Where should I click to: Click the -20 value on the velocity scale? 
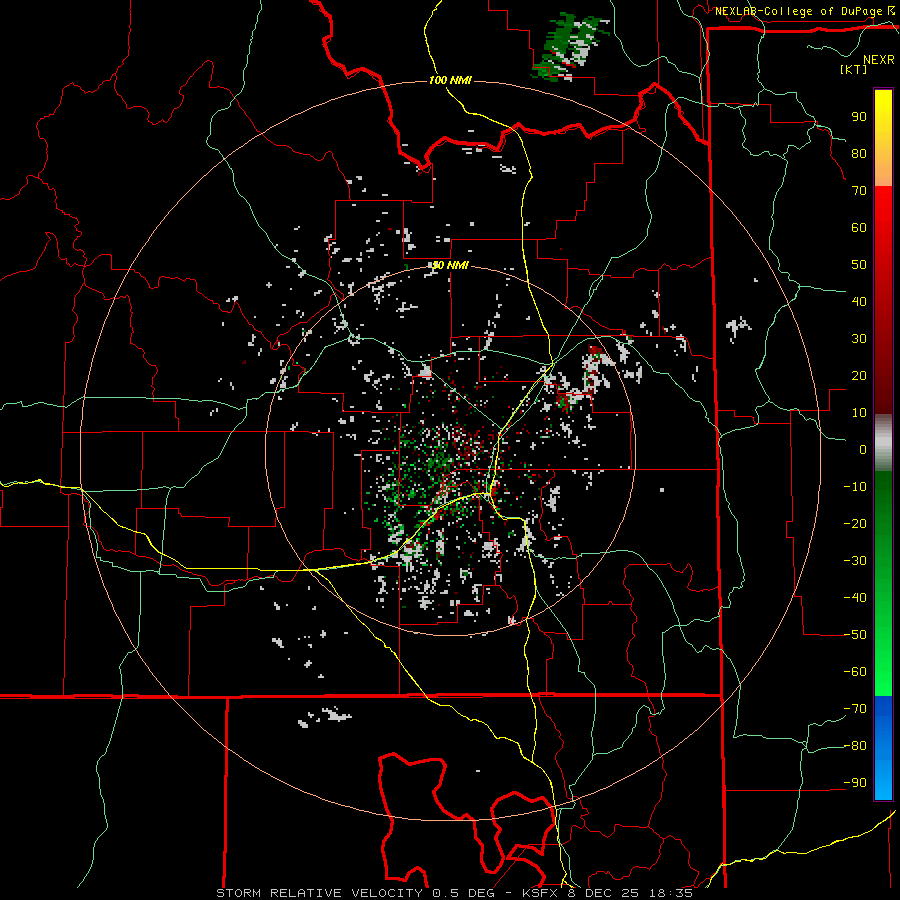tap(855, 524)
